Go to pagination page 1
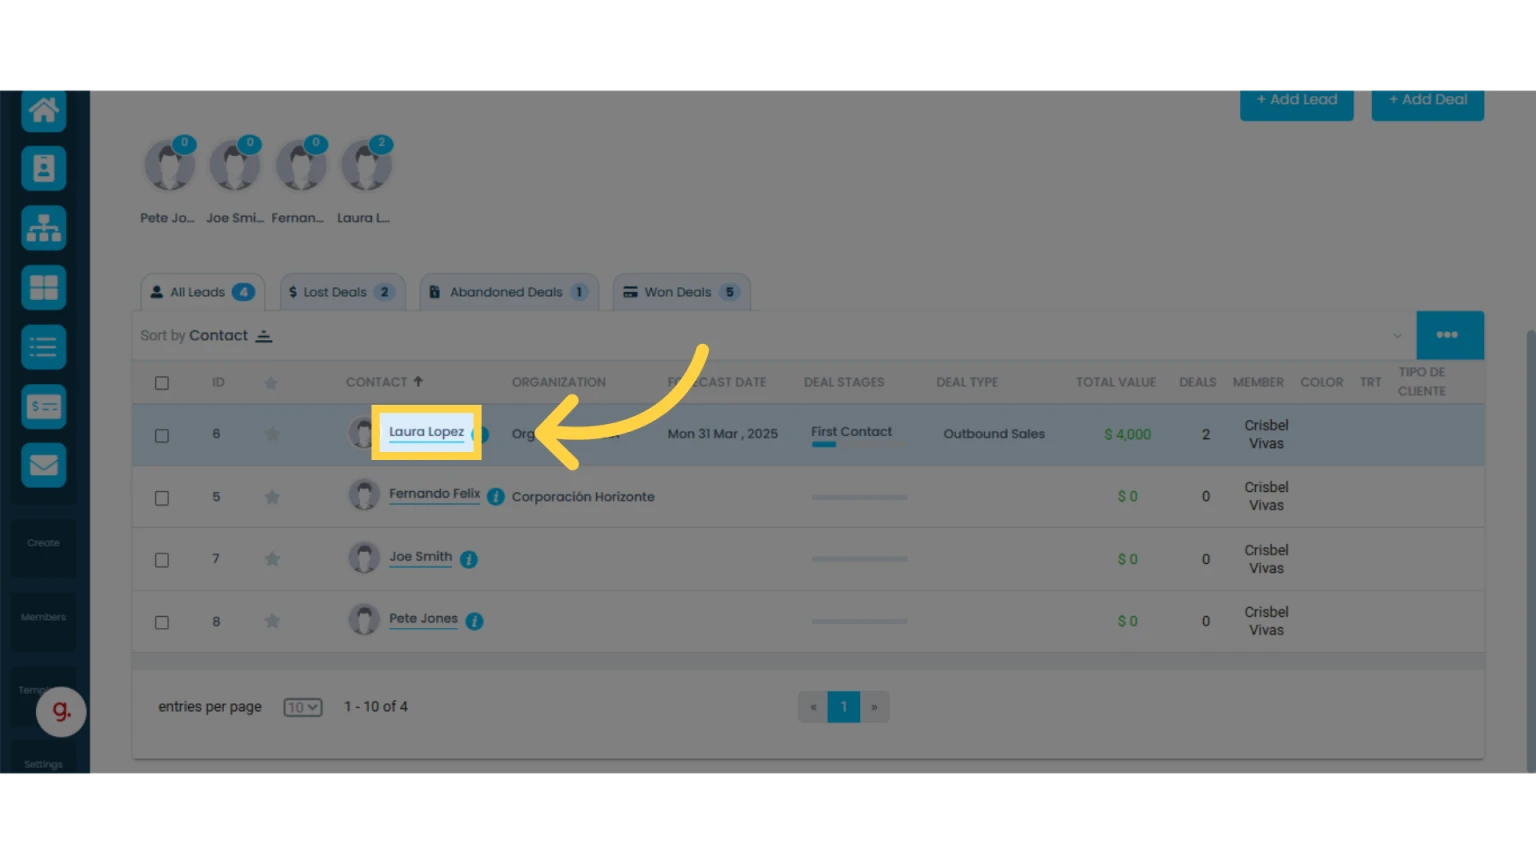 tap(844, 707)
